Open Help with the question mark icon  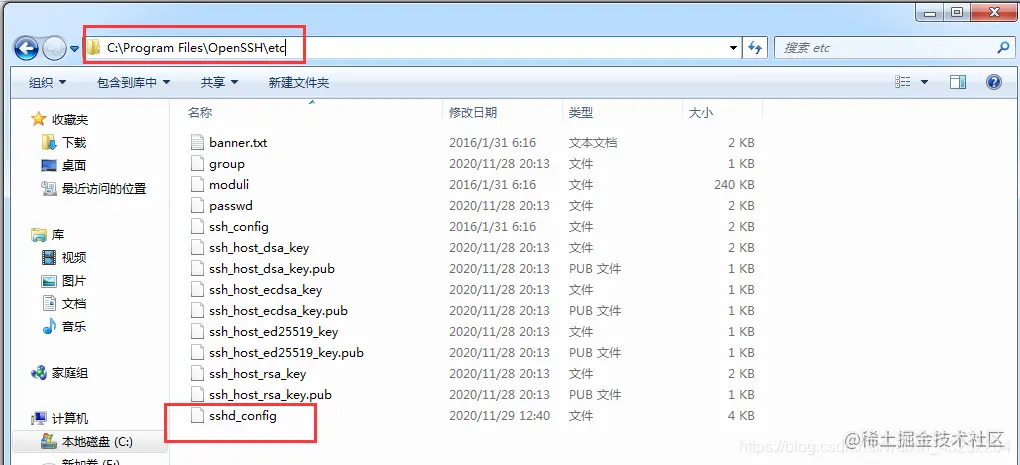pos(993,82)
